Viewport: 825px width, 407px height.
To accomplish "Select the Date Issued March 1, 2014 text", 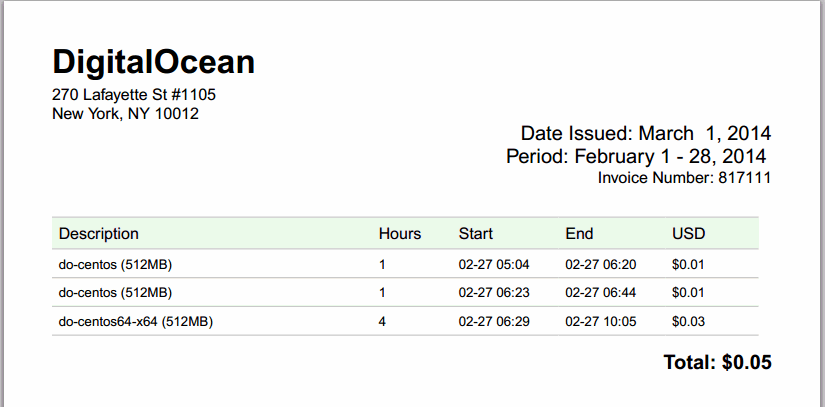I will pos(645,133).
